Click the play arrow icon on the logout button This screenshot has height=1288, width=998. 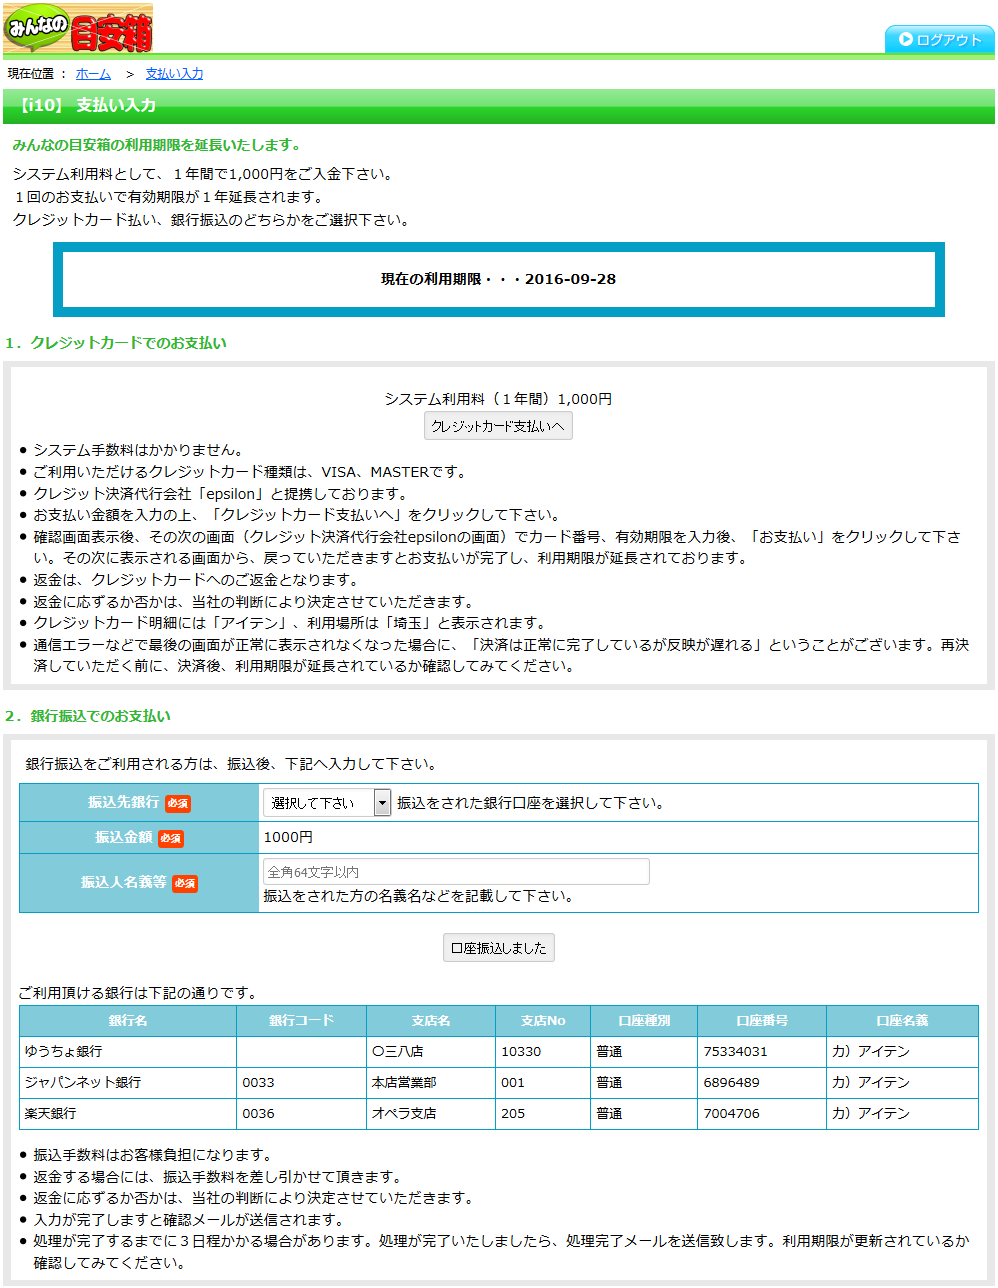click(x=906, y=39)
